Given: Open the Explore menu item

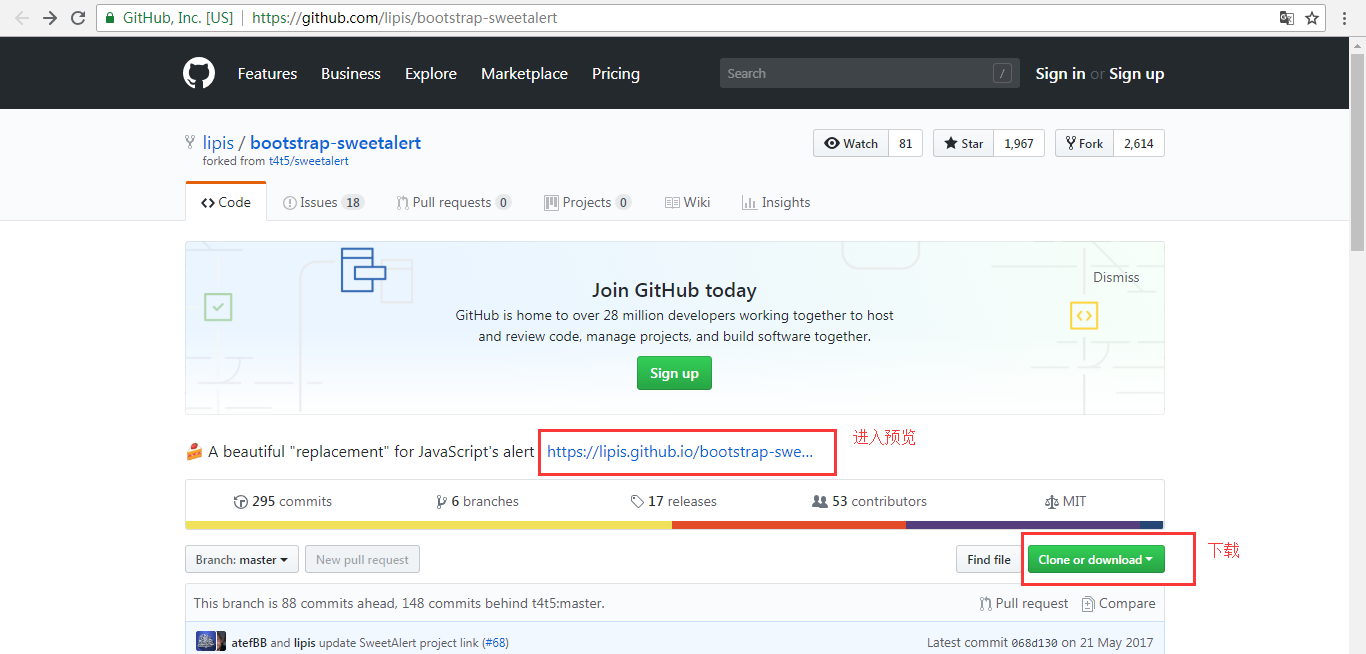Looking at the screenshot, I should pos(431,74).
